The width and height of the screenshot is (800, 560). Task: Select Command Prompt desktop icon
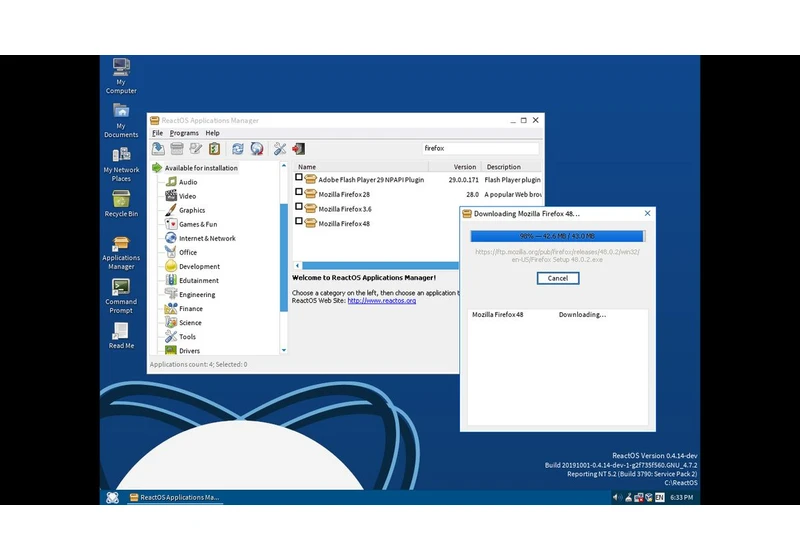click(121, 296)
